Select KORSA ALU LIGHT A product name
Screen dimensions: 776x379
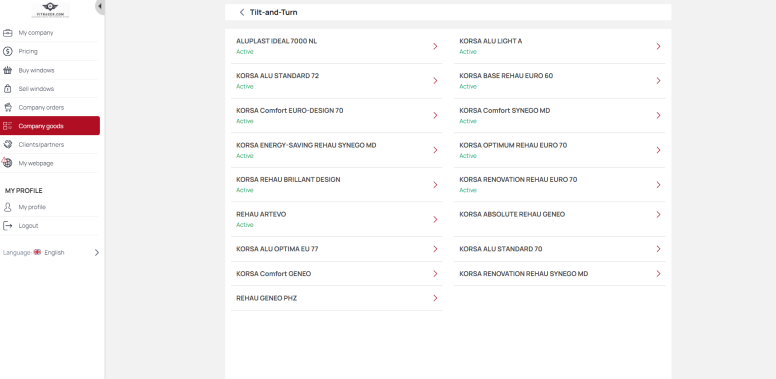tap(490, 41)
